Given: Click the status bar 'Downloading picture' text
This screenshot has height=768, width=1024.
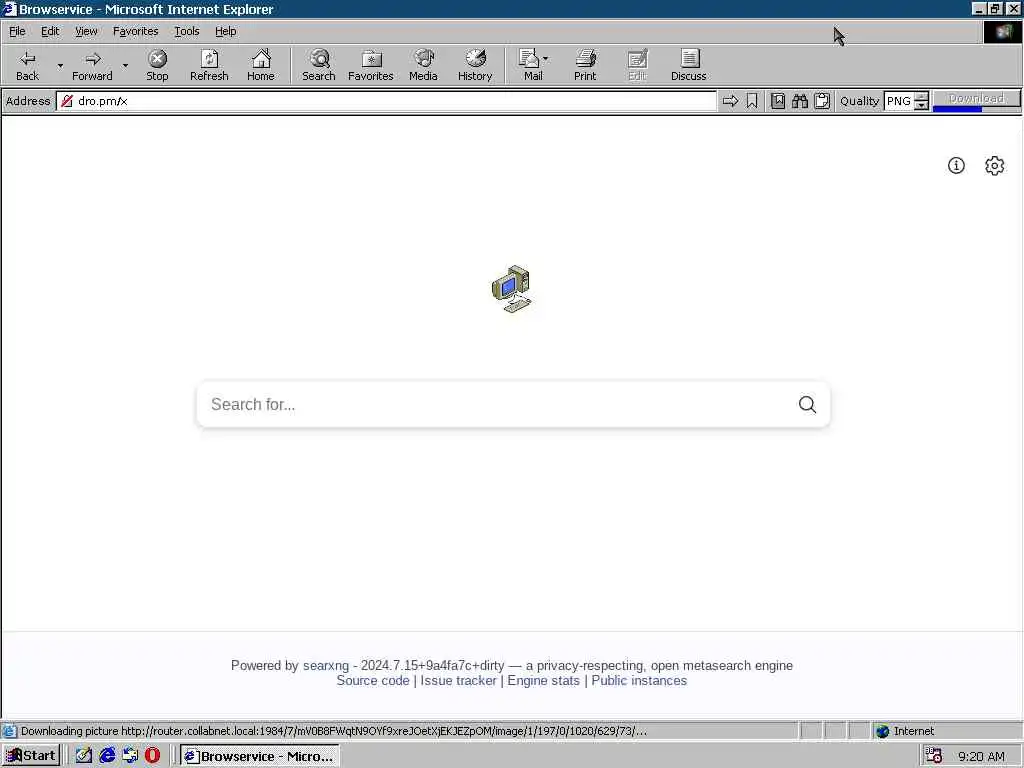Looking at the screenshot, I should click(x=333, y=731).
